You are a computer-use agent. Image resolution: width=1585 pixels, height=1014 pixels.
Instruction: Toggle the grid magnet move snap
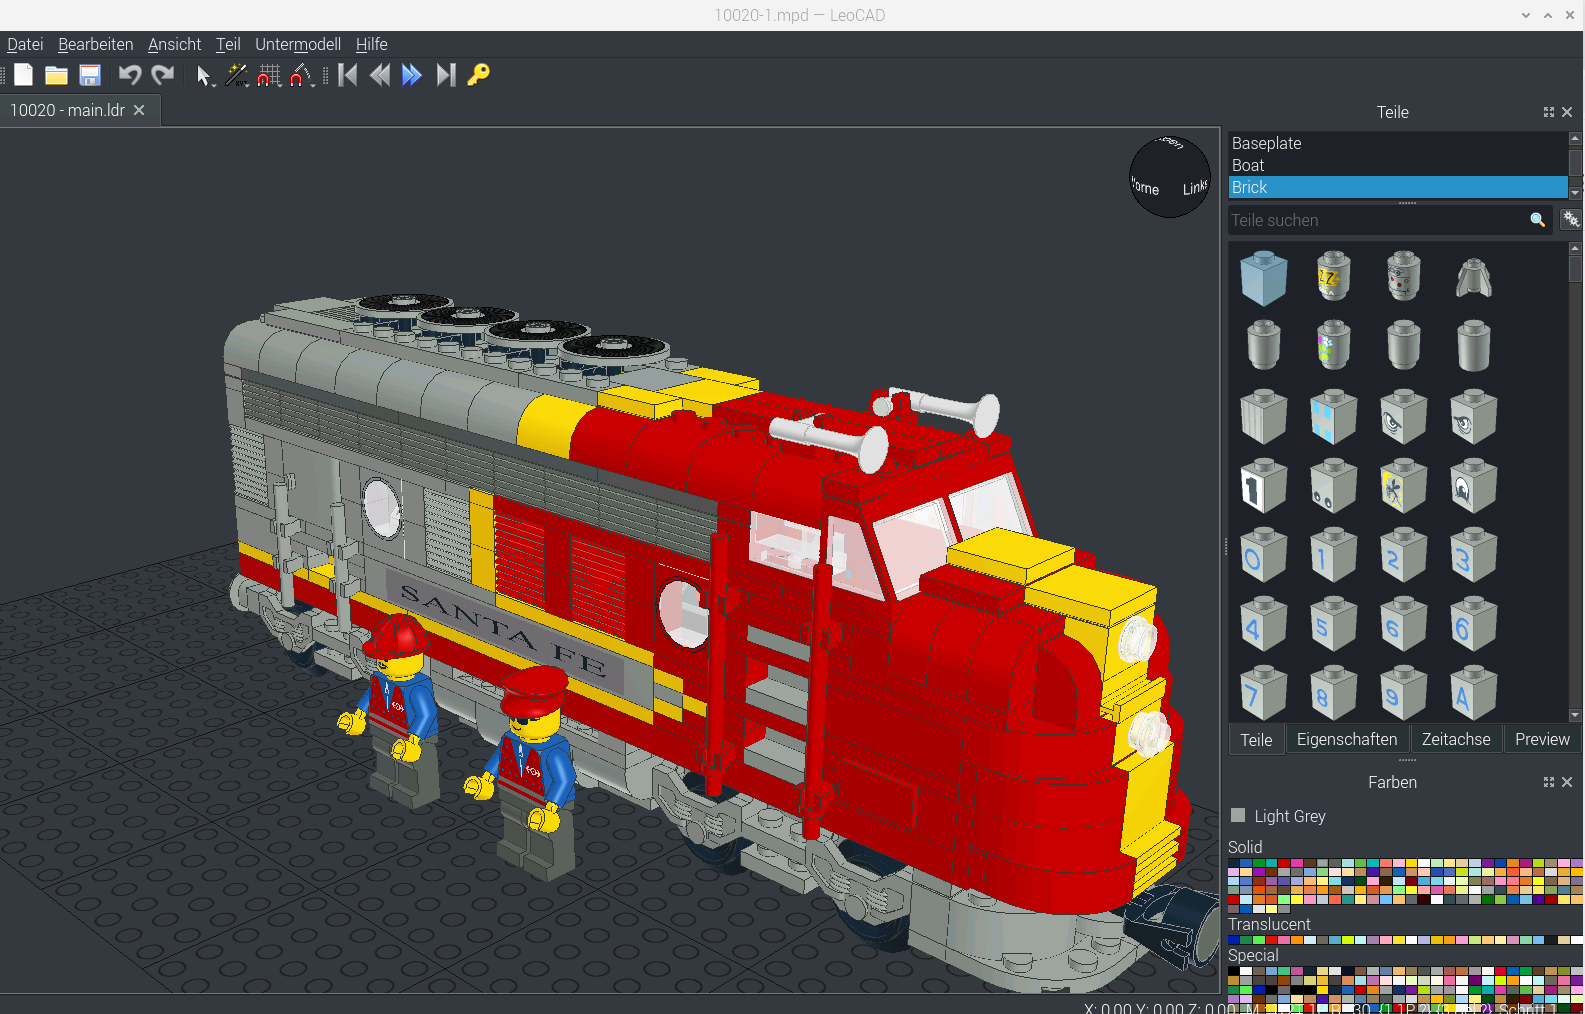coord(267,75)
